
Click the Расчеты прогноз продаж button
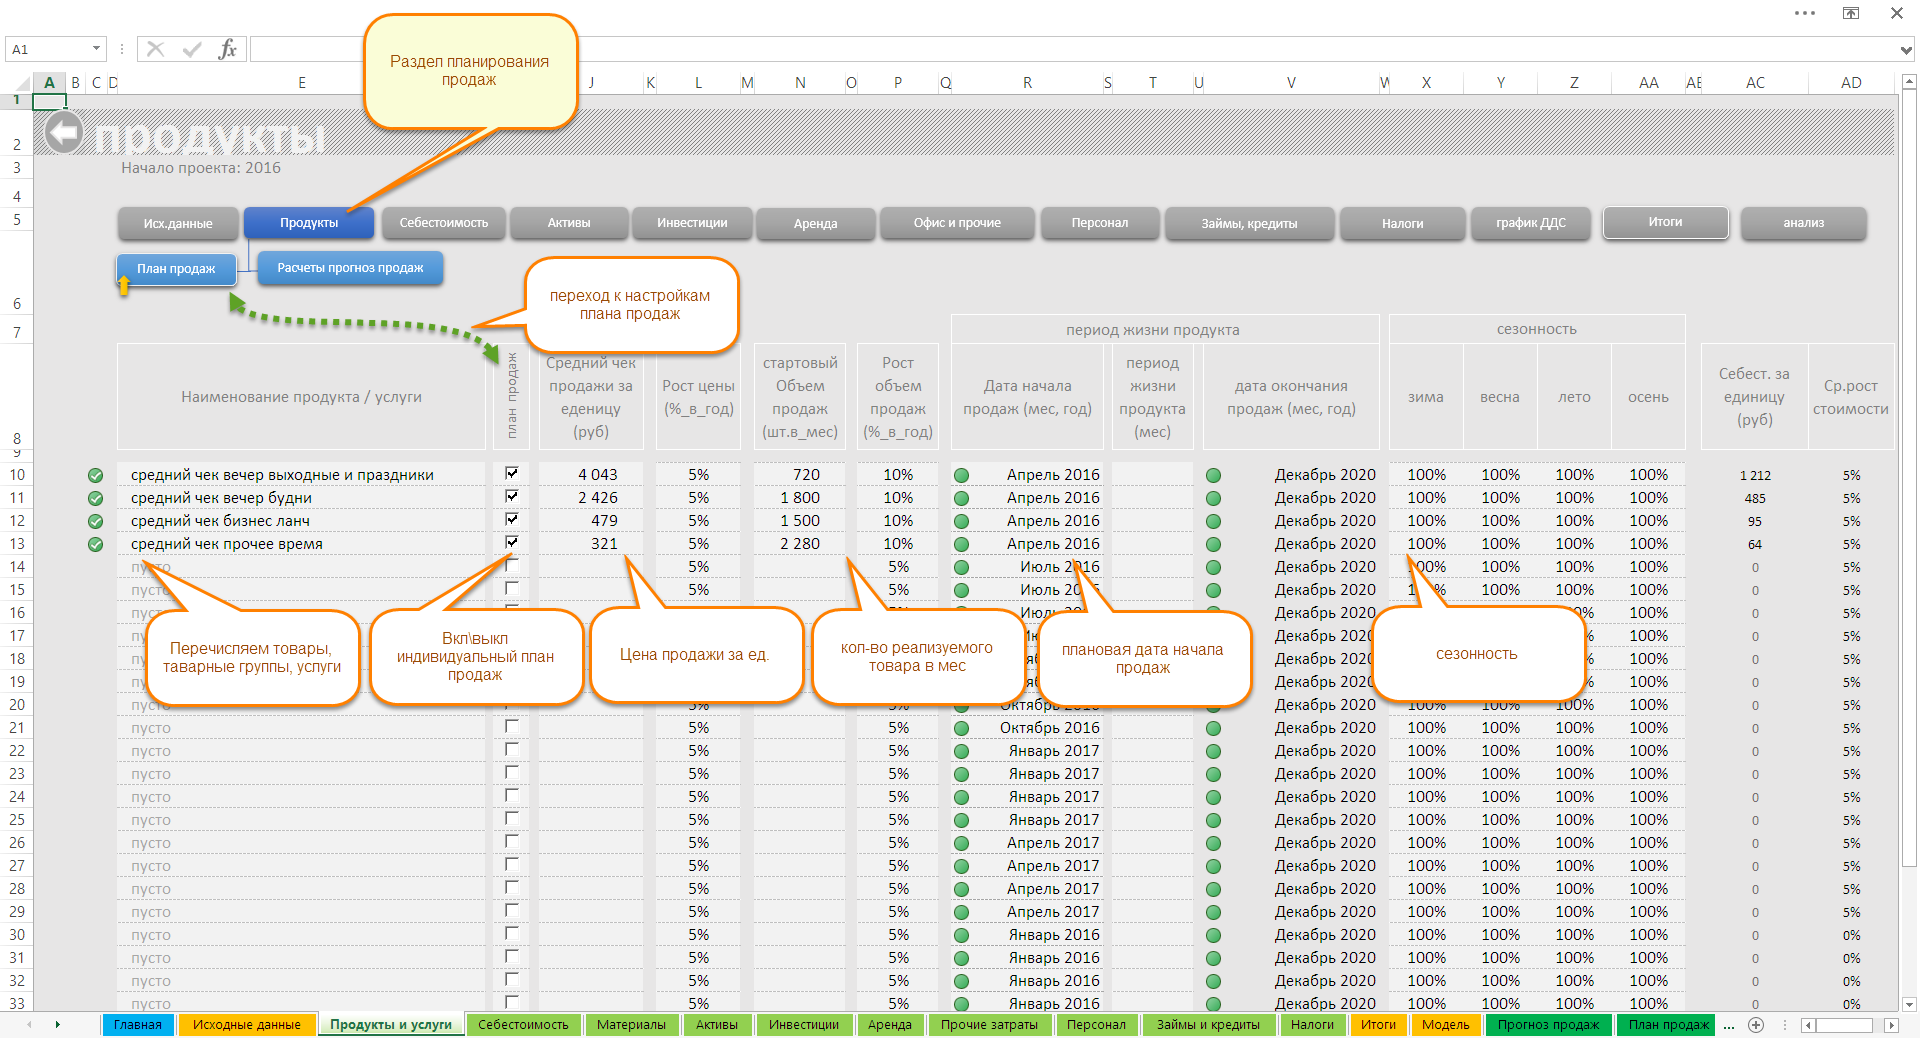pos(350,268)
